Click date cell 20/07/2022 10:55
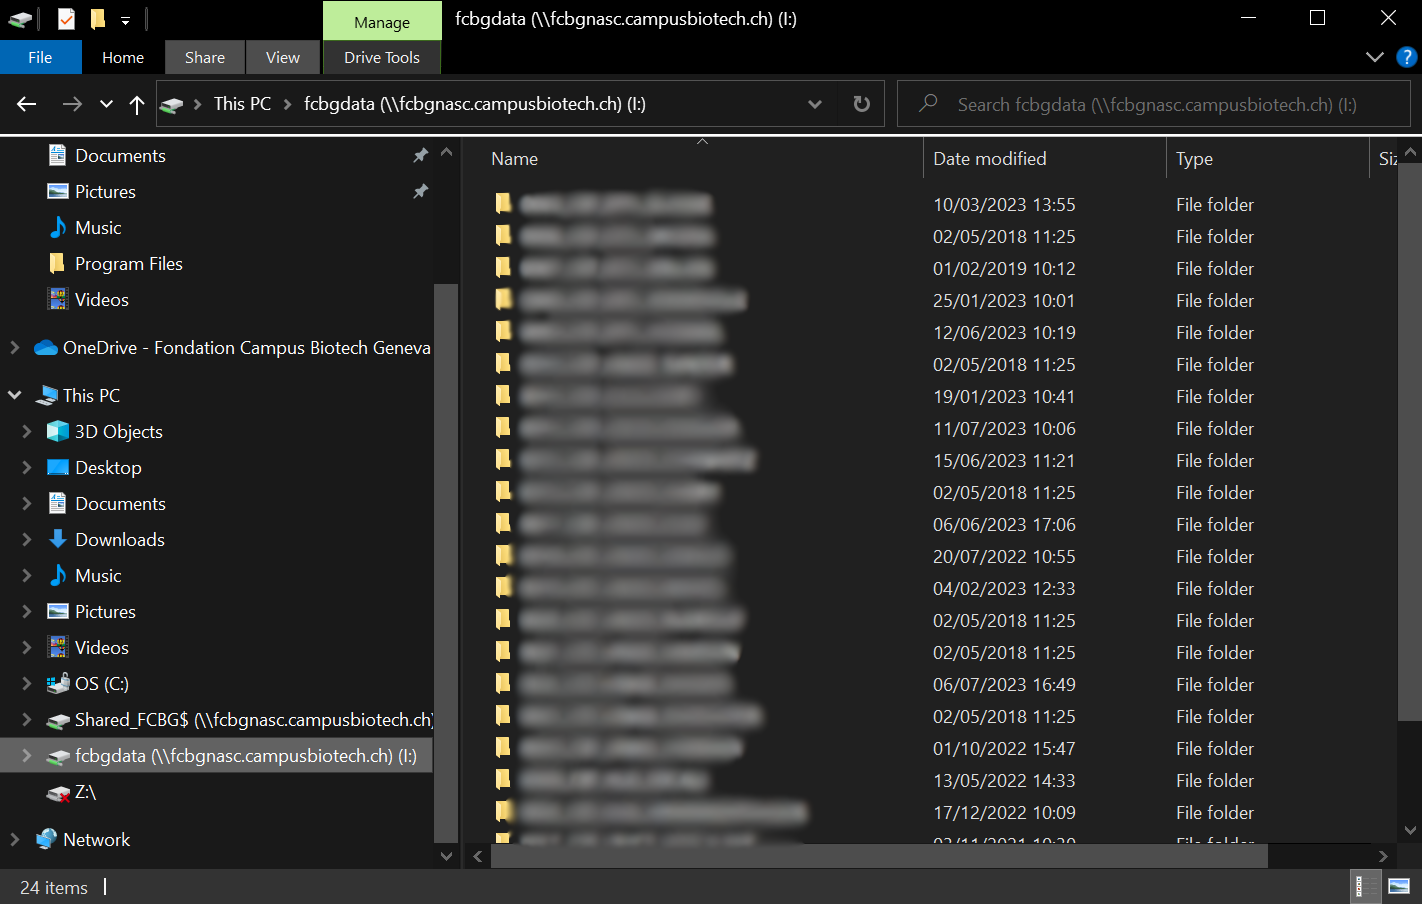This screenshot has height=904, width=1422. coord(1004,557)
